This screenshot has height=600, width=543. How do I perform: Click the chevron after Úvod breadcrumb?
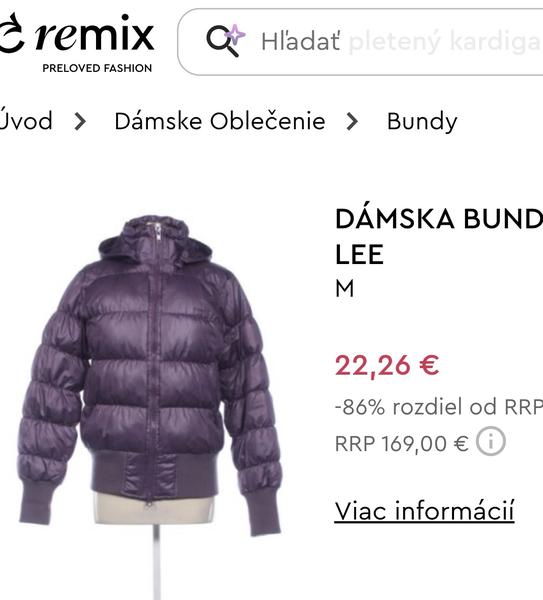click(x=80, y=122)
